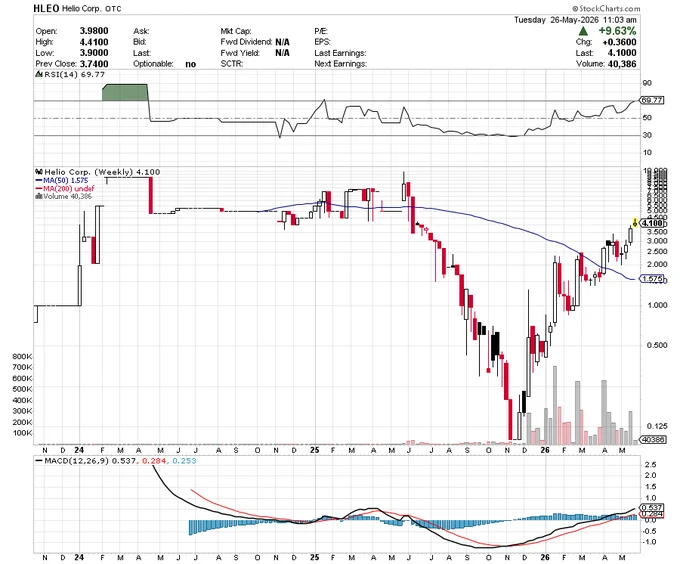Click the green up-arrow change indicator
Image resolution: width=680 pixels, height=564 pixels.
583,31
